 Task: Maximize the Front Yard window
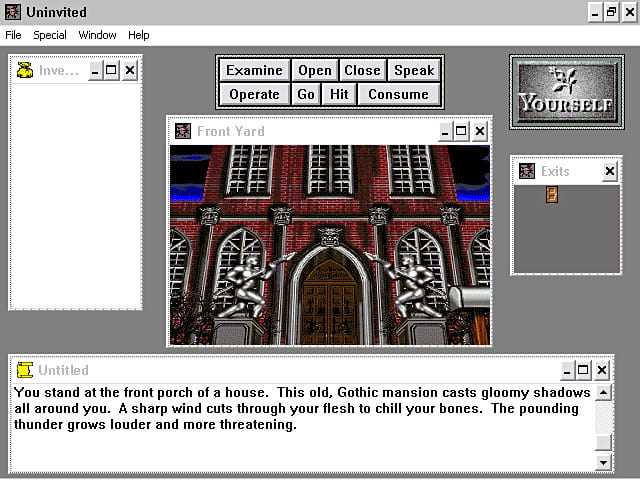pos(461,131)
